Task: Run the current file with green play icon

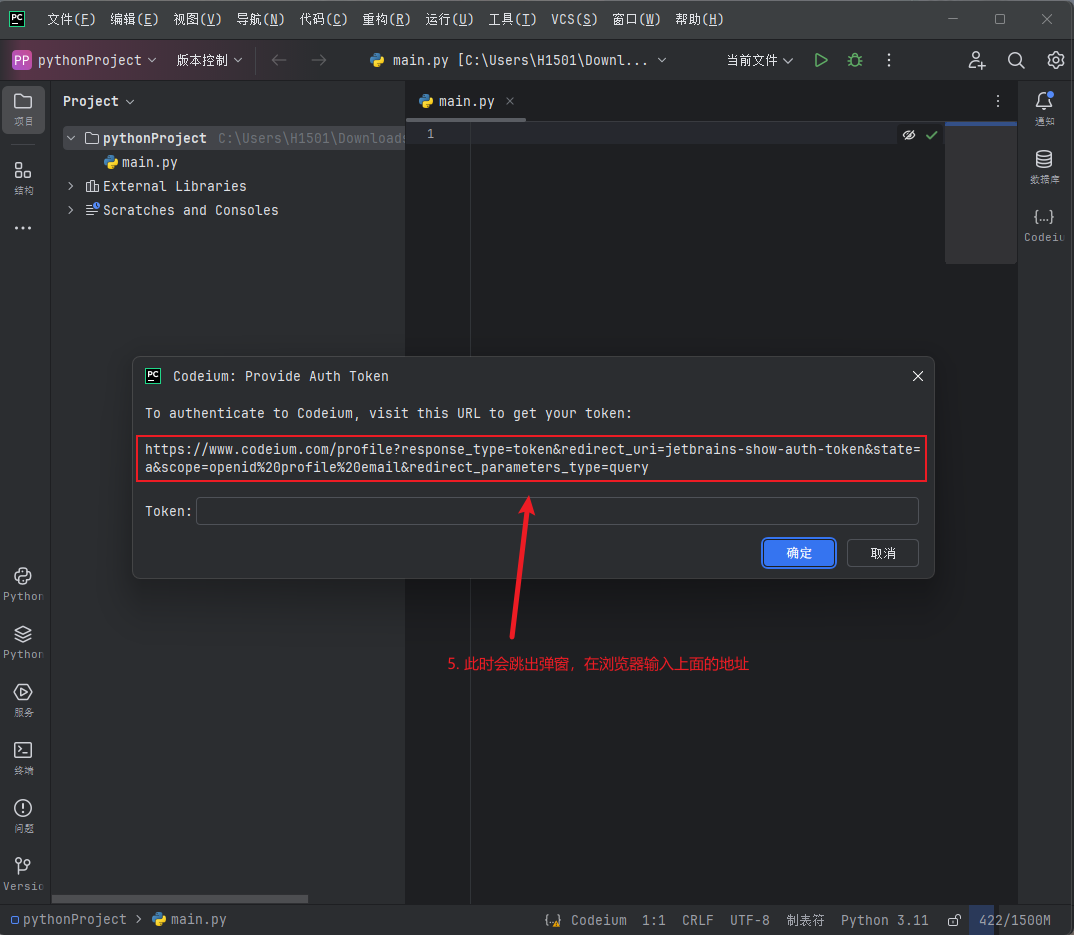Action: coord(821,60)
